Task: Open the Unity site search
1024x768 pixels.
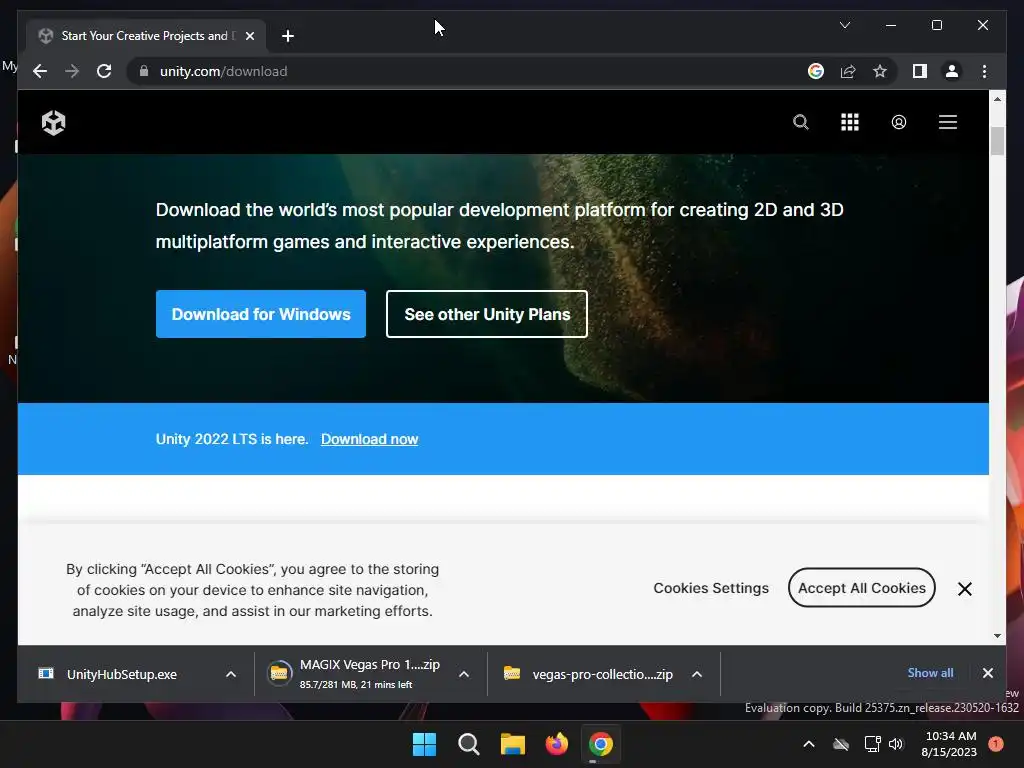Action: click(x=801, y=122)
